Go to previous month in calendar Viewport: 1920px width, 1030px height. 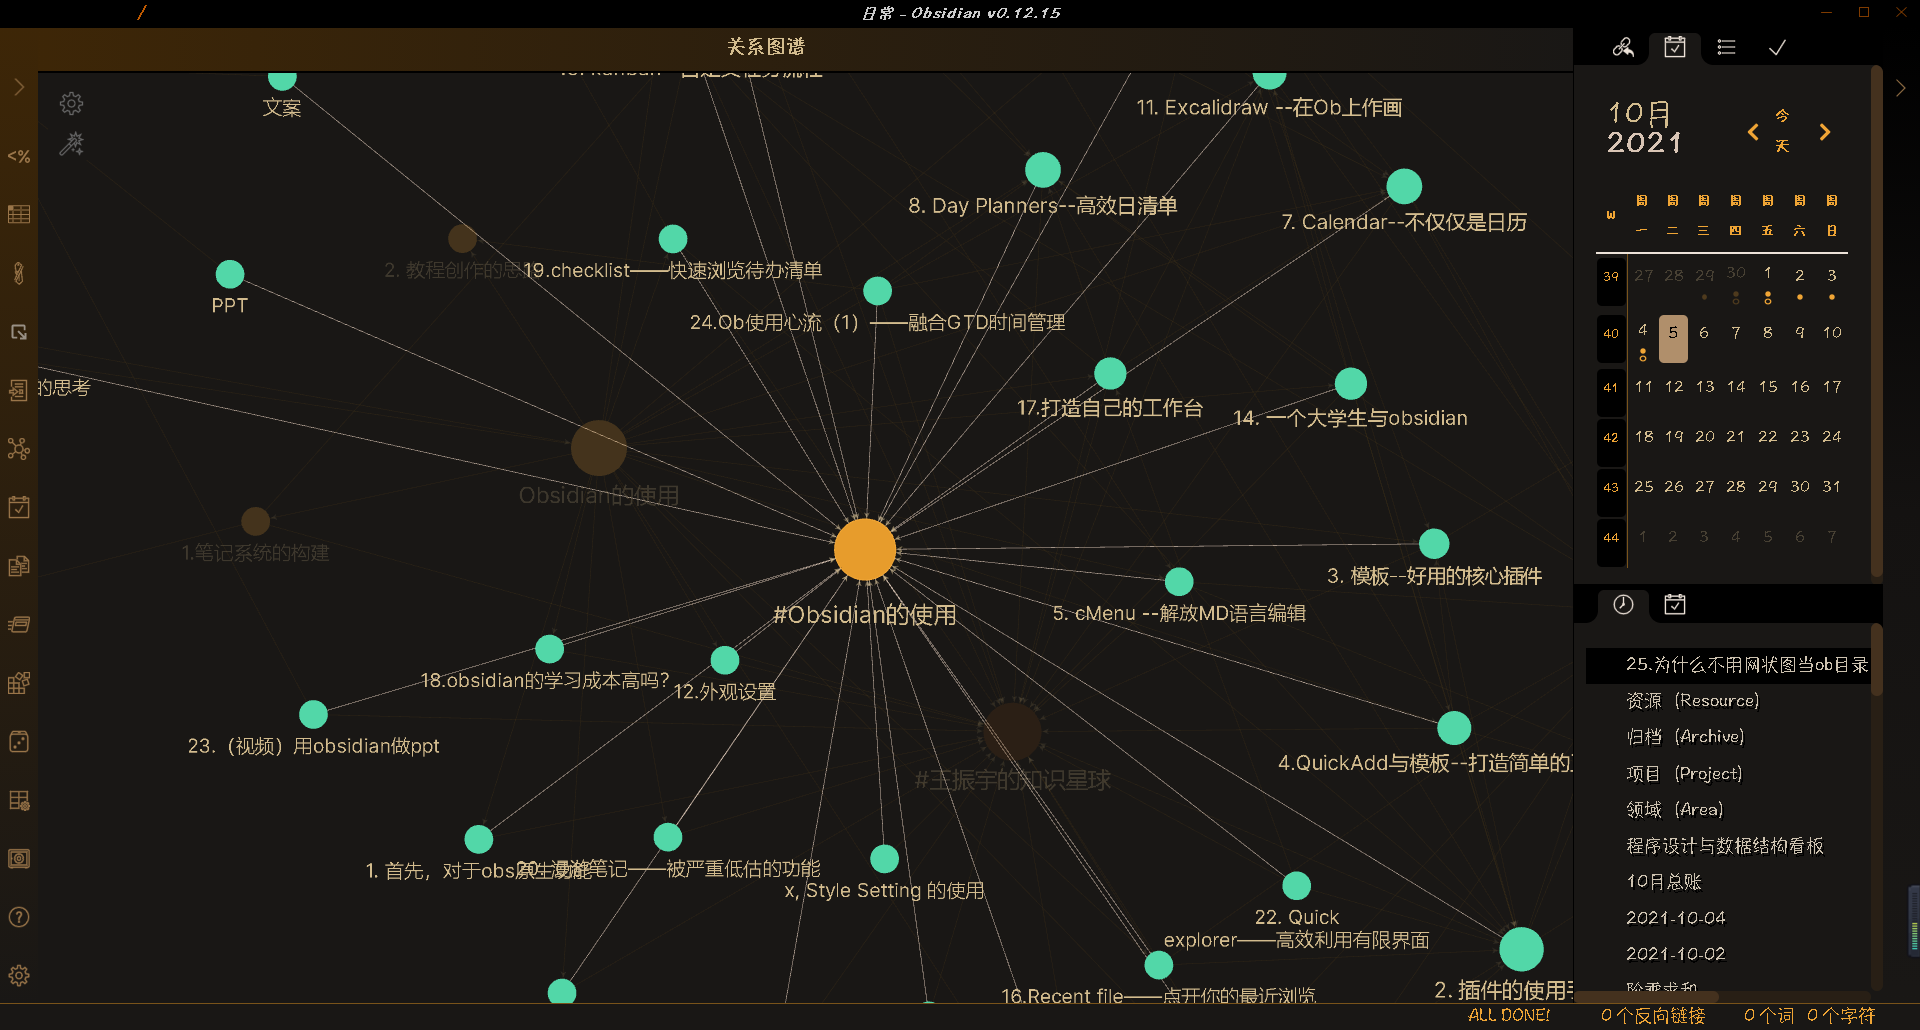1753,132
